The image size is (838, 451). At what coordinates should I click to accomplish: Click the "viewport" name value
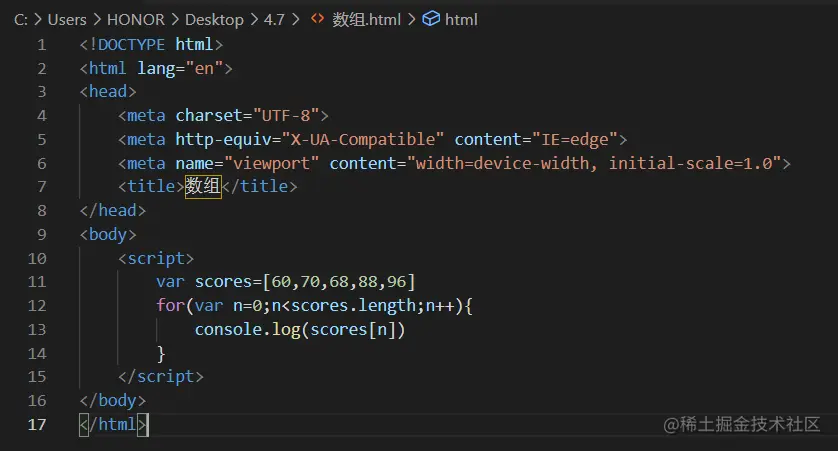(271, 163)
